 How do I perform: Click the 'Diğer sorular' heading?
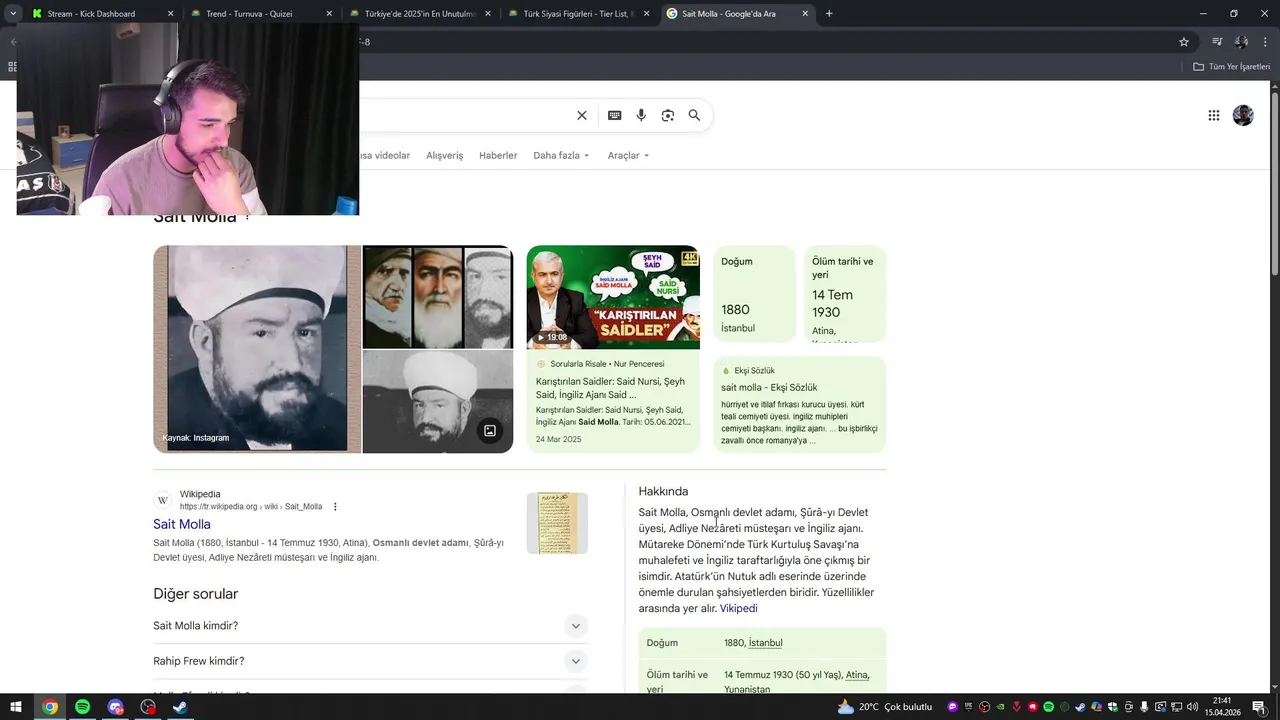pos(195,594)
